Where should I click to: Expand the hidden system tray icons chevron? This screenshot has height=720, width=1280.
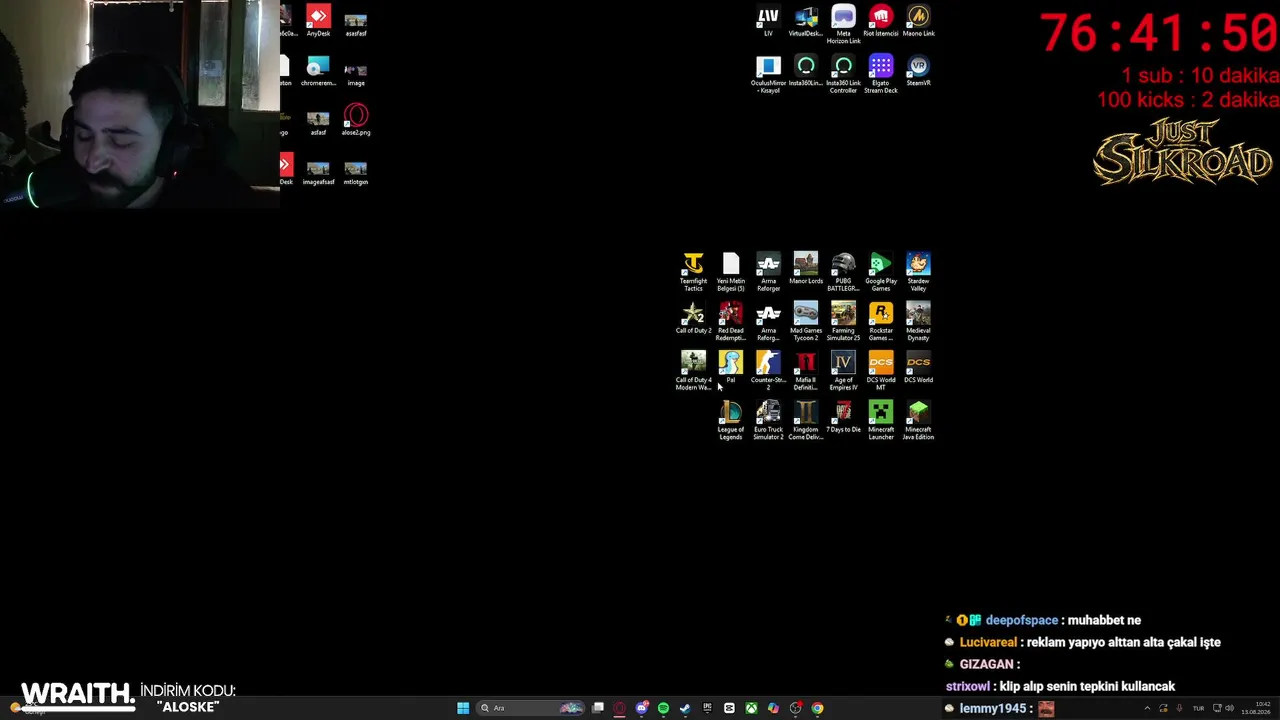click(1147, 708)
